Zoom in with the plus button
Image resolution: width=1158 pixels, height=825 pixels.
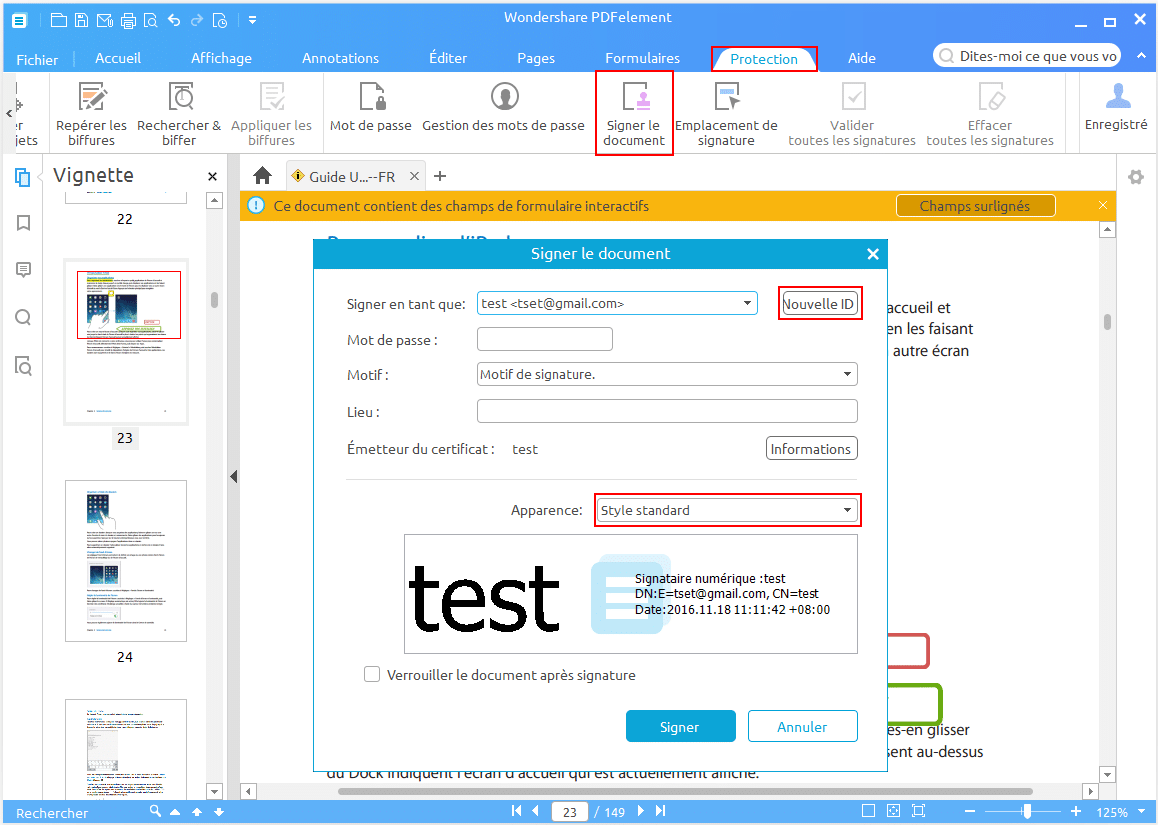[x=1076, y=811]
